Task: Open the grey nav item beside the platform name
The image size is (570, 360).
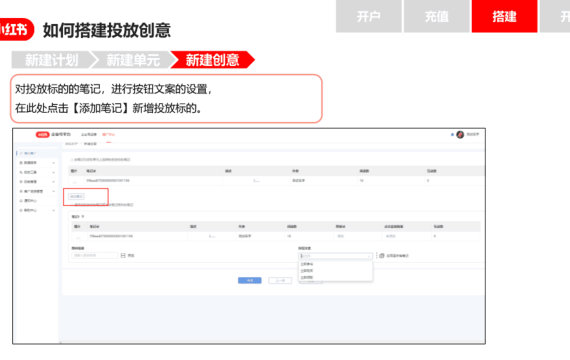Action: pos(89,135)
